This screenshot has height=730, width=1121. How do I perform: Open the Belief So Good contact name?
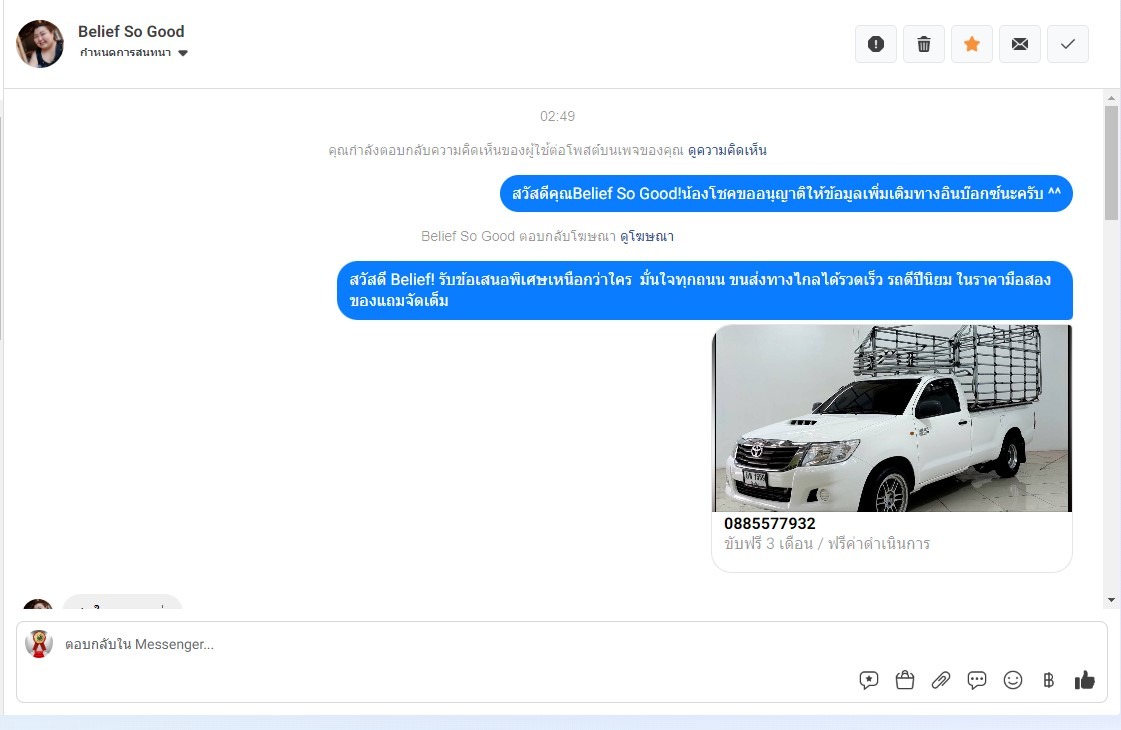click(x=131, y=31)
